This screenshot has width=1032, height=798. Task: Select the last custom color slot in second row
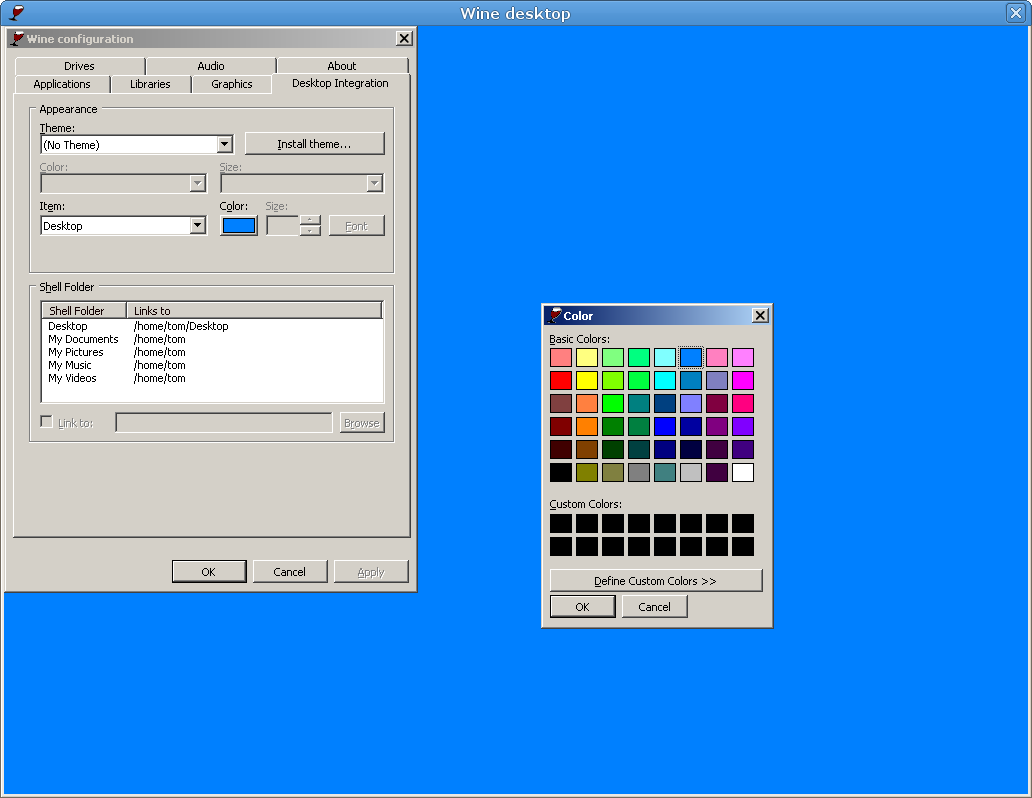pos(742,546)
